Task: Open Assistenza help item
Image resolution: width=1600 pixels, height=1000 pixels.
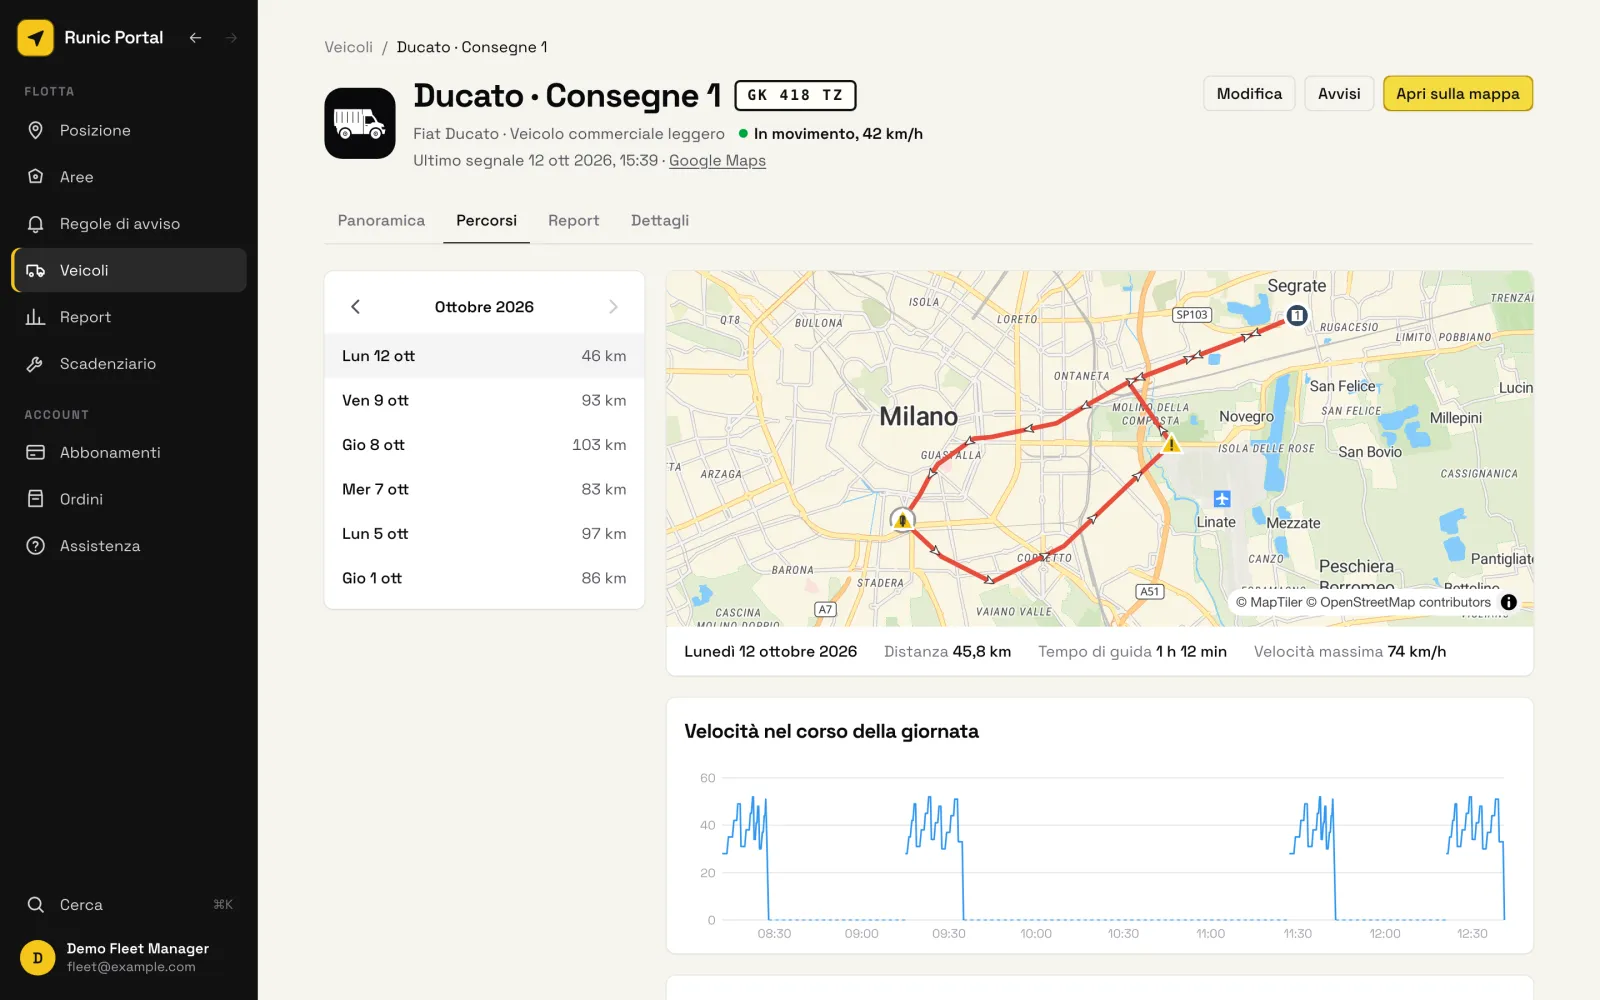Action: click(x=129, y=546)
